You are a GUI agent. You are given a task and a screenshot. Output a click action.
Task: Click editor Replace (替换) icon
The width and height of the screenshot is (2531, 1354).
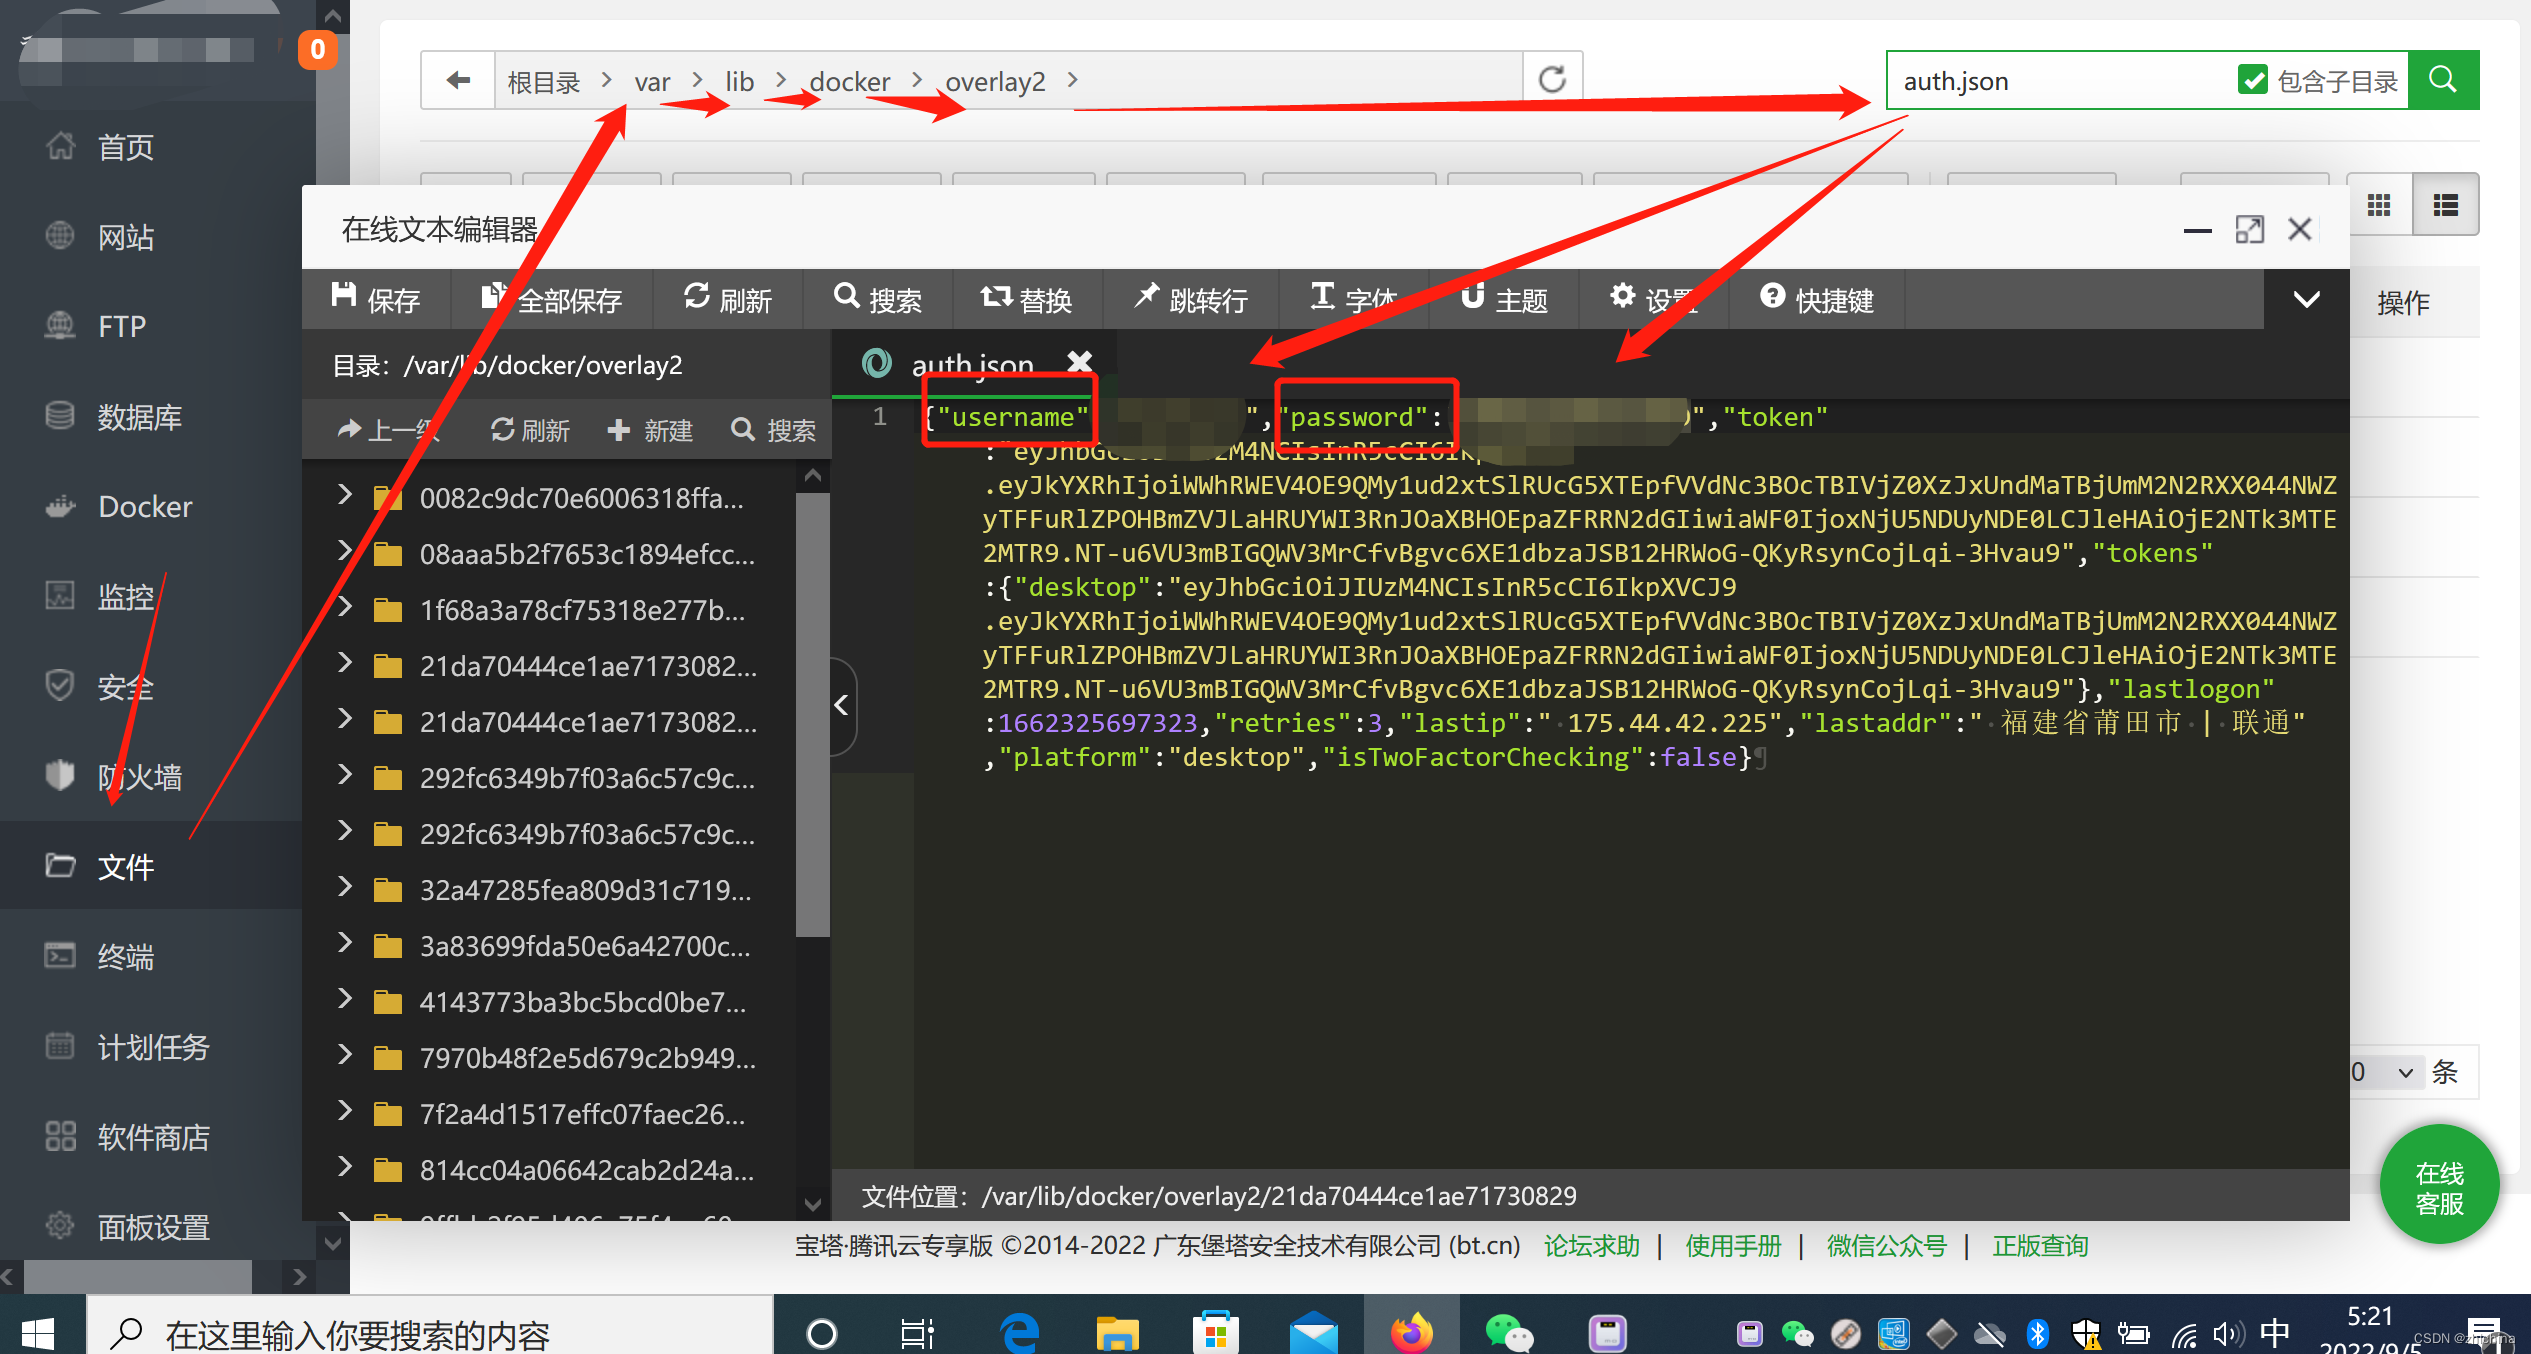click(x=996, y=298)
